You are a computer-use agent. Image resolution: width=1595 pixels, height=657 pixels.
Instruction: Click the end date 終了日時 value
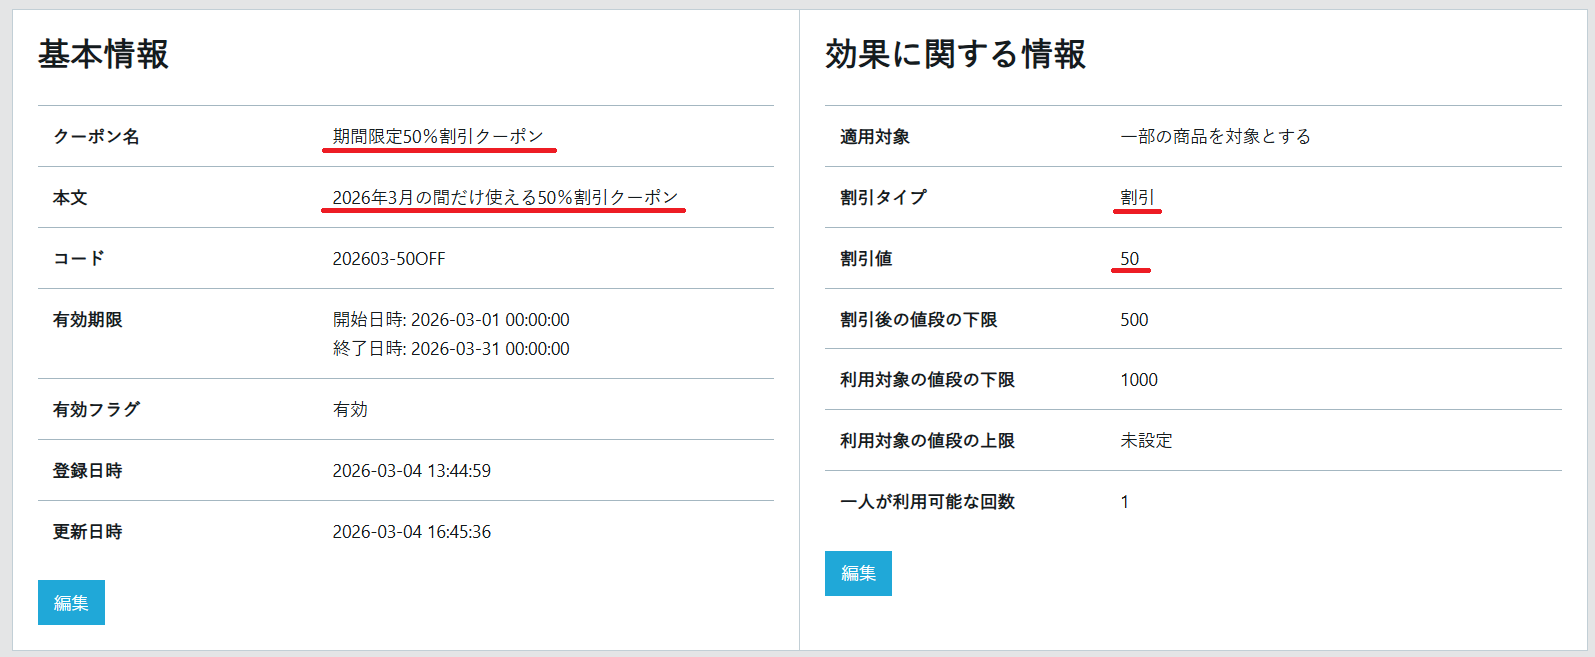pos(451,348)
